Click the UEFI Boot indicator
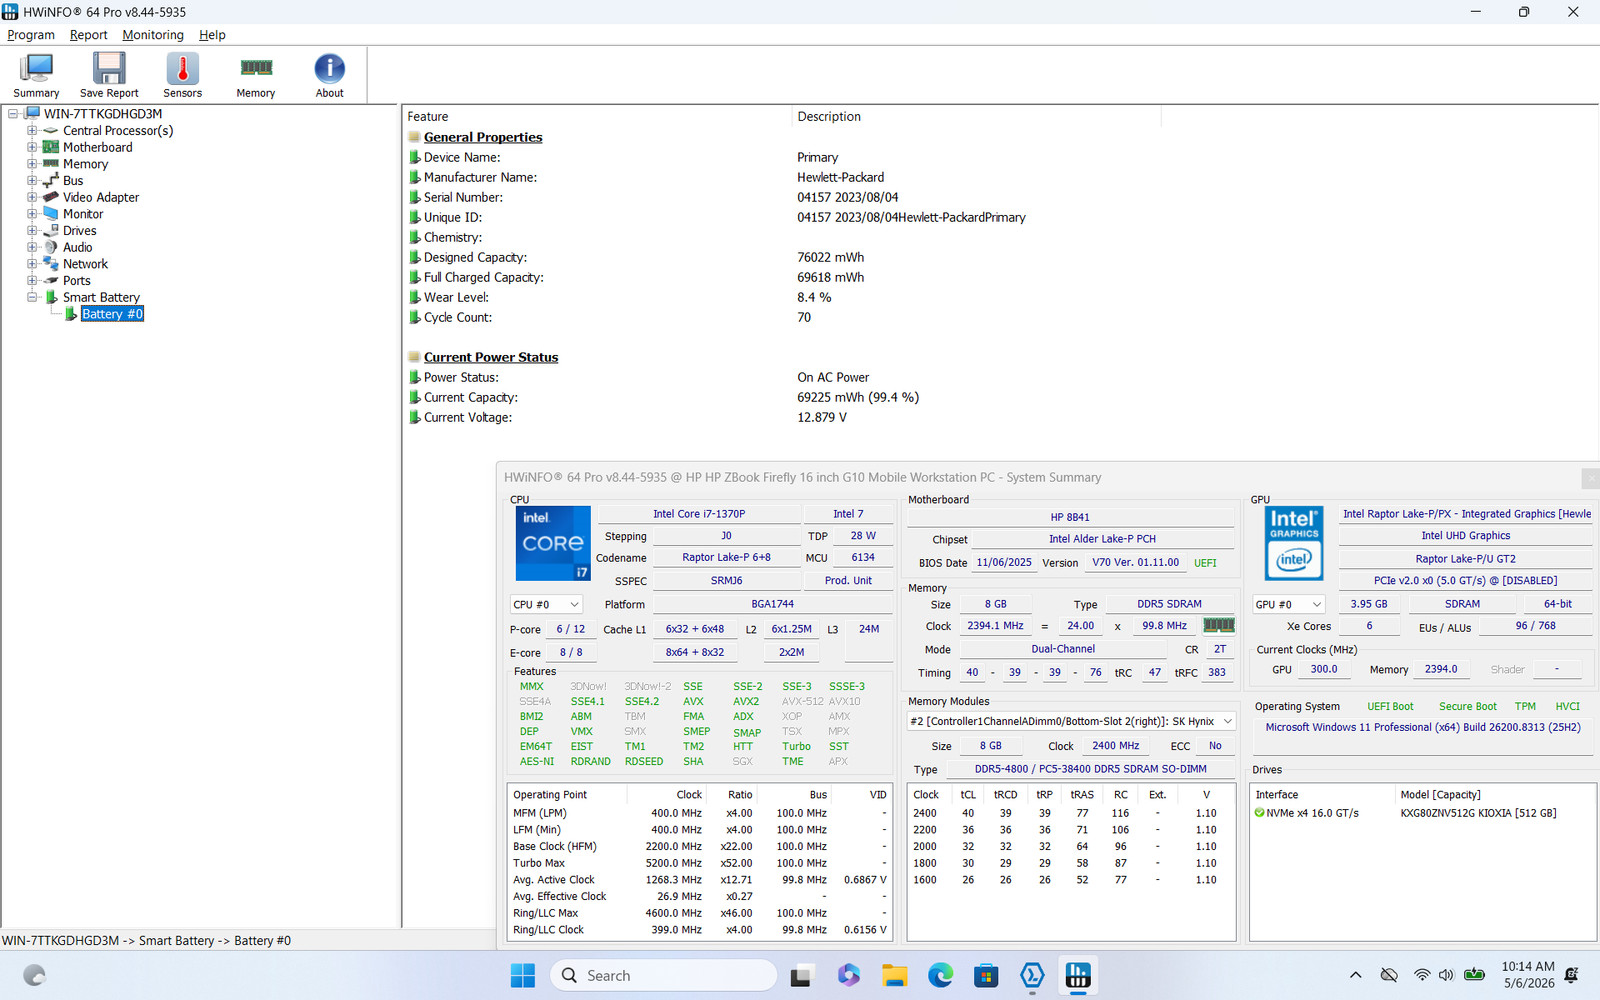The image size is (1600, 1000). (x=1390, y=706)
